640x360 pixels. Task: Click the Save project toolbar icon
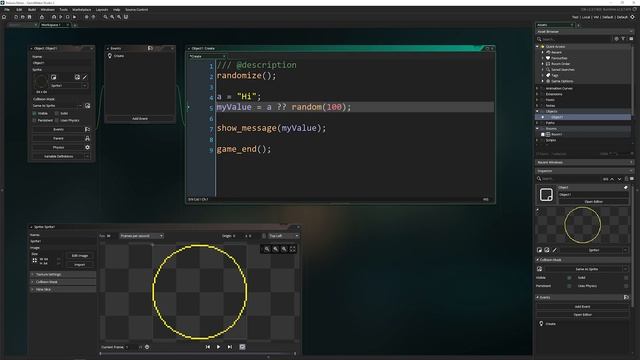pyautogui.click(x=29, y=17)
